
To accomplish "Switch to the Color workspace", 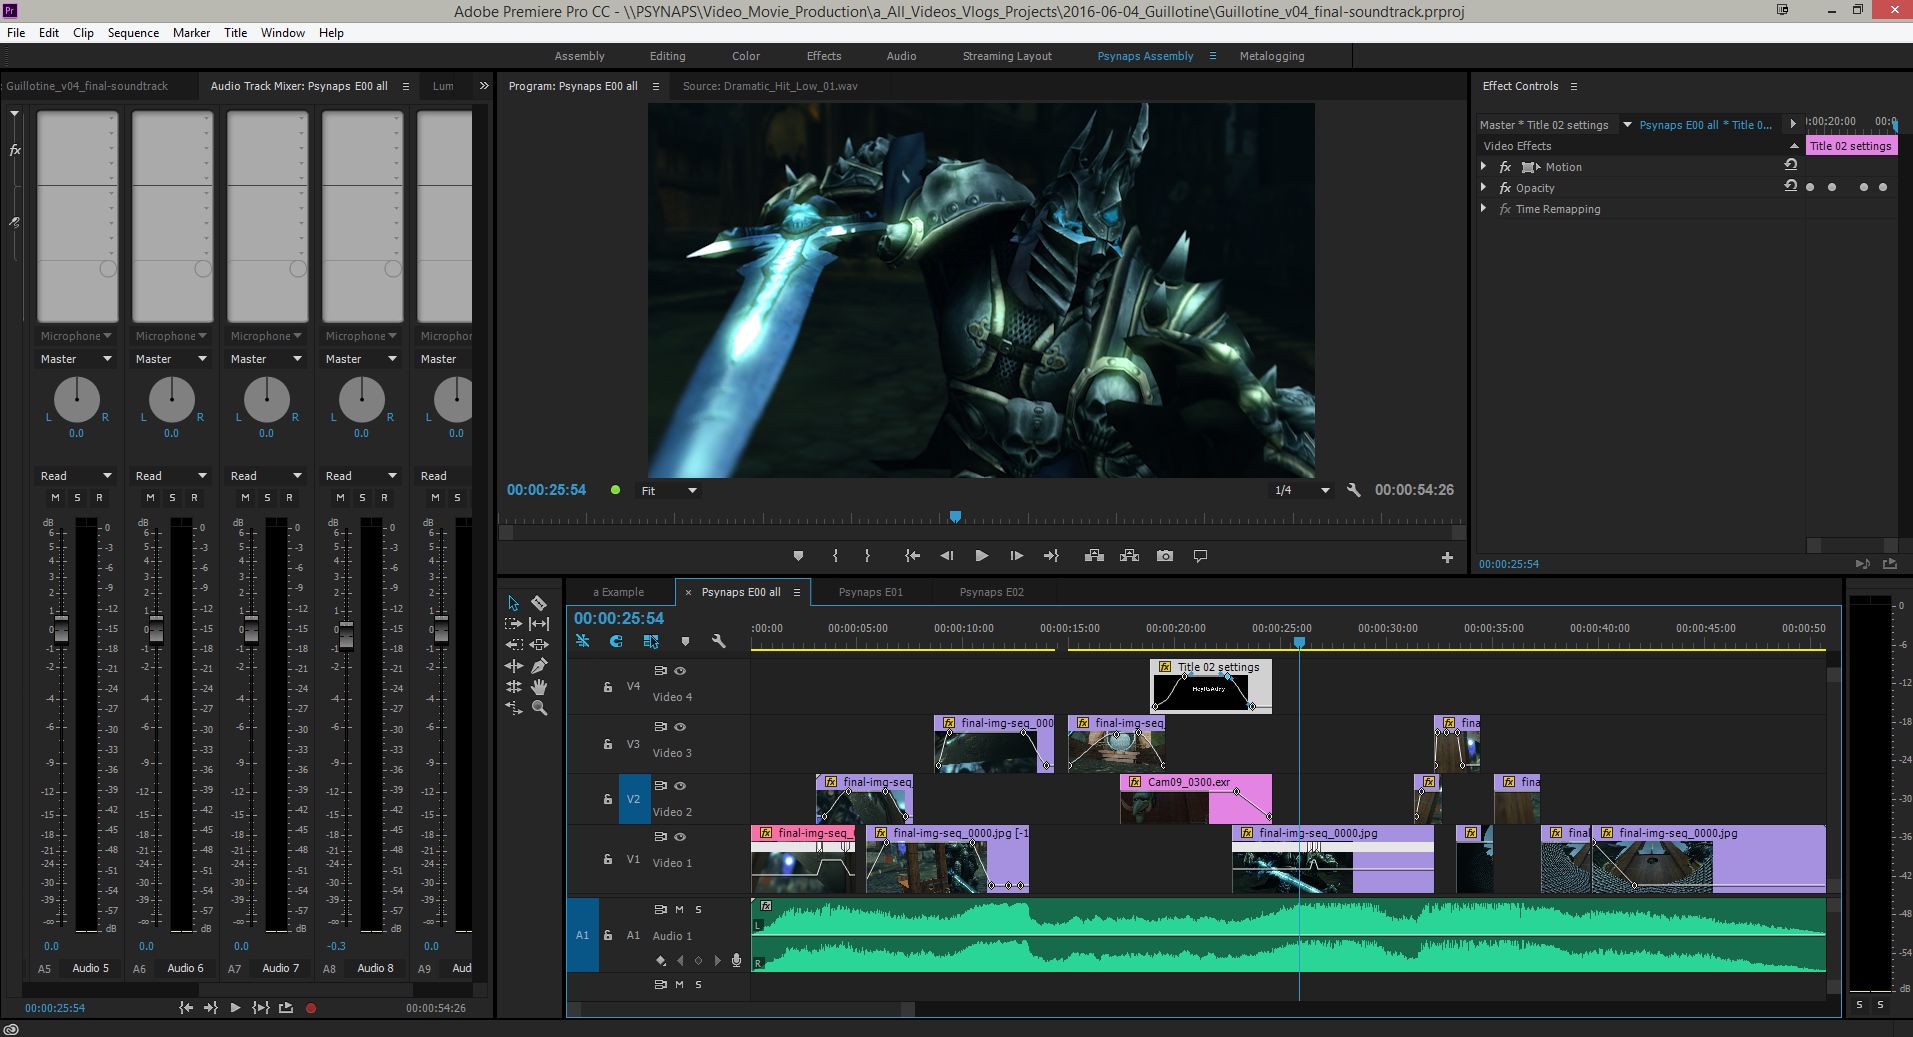I will (746, 56).
